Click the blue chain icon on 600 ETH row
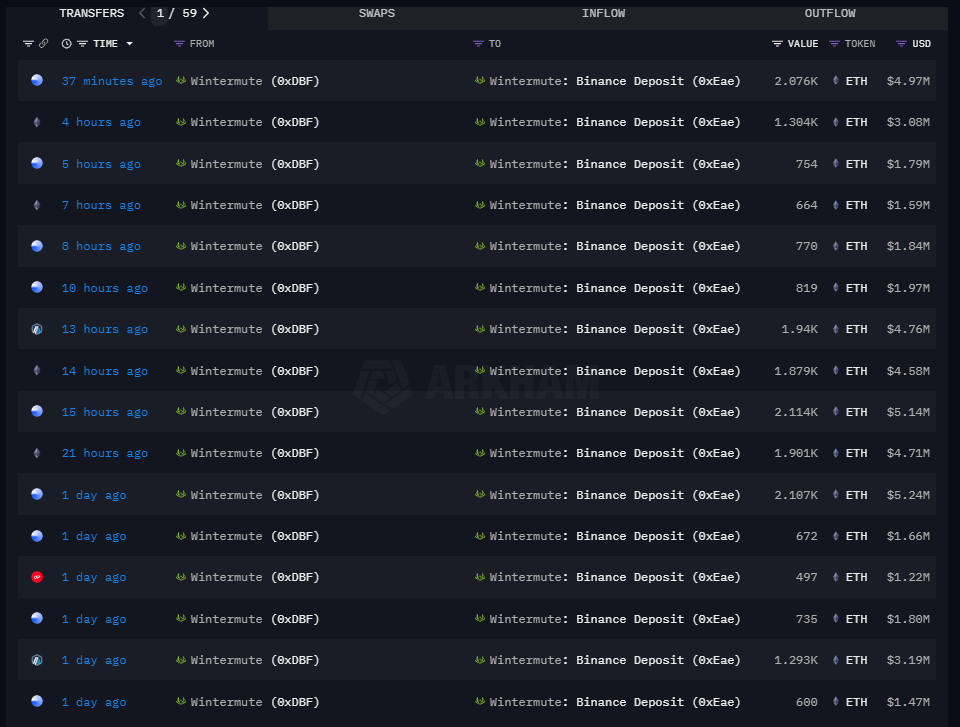This screenshot has width=960, height=727. click(37, 701)
